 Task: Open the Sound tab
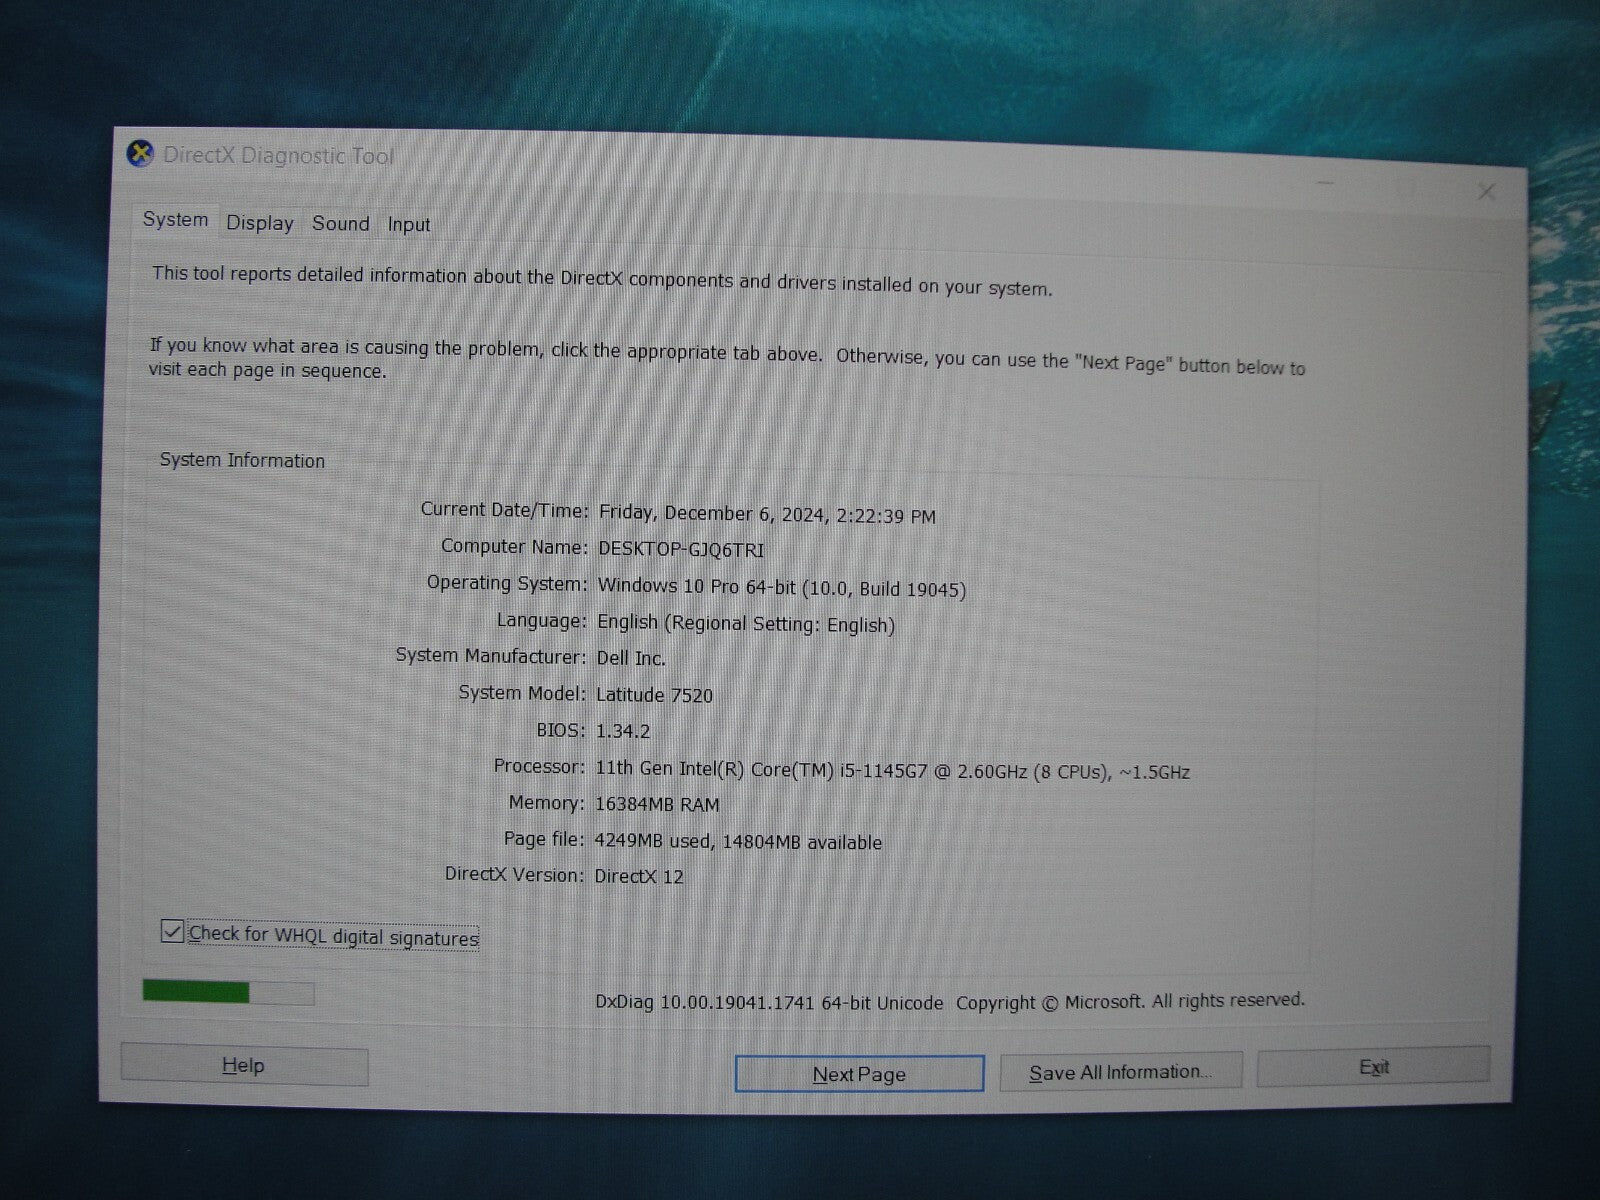click(x=340, y=224)
